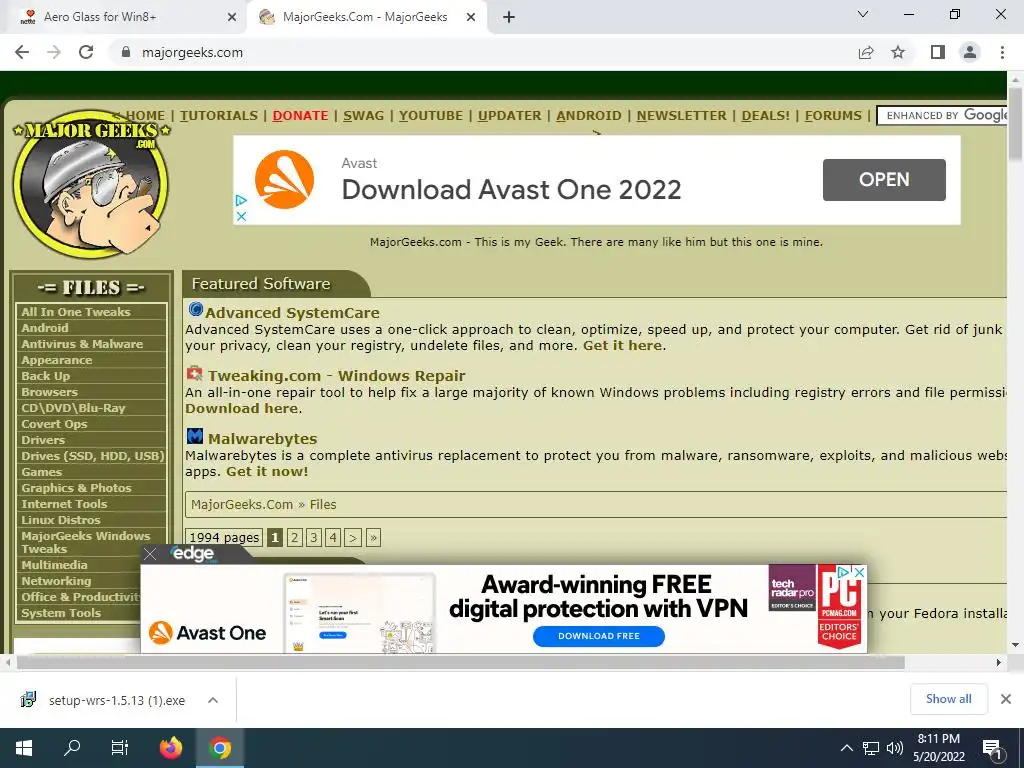Click the Tweaking.com Windows Repair icon
1024x768 pixels.
pos(195,374)
